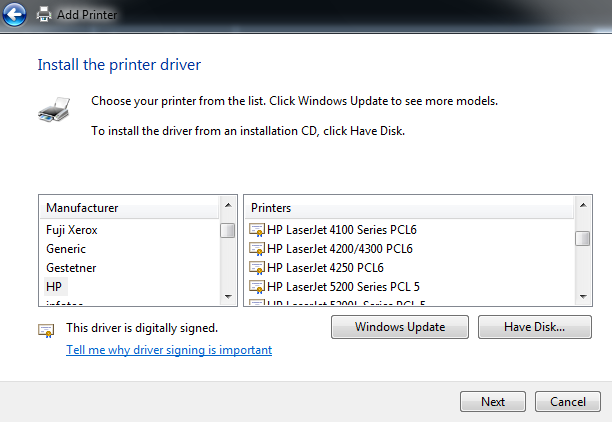Viewport: 612px width, 422px height.
Task: Open the Have Disk dialog
Action: pos(535,327)
